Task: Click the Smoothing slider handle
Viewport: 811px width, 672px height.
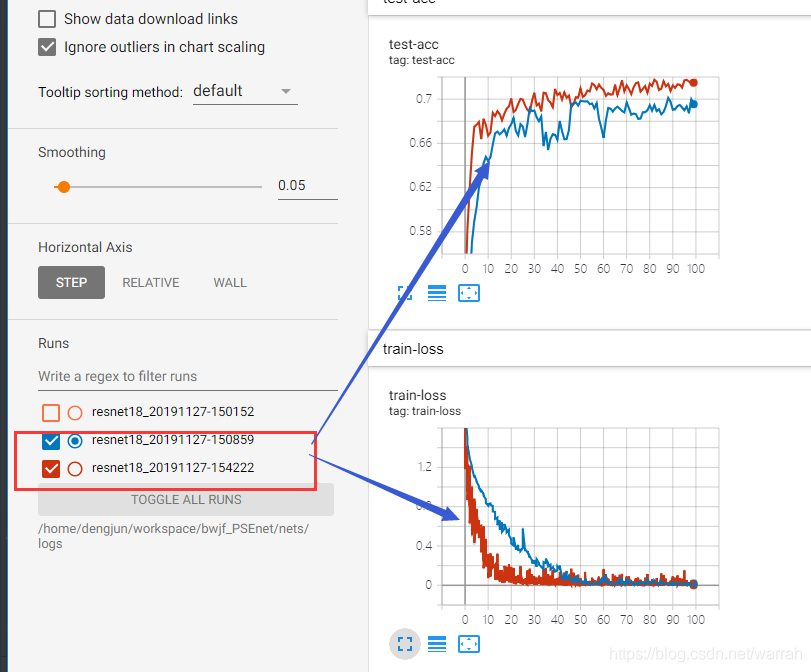Action: [x=63, y=186]
